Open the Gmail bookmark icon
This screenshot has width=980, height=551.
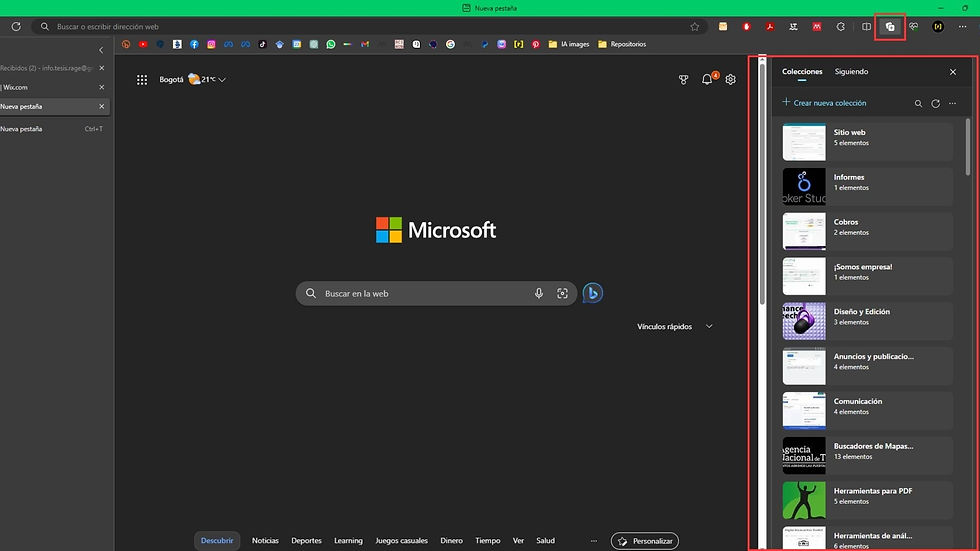[x=365, y=44]
